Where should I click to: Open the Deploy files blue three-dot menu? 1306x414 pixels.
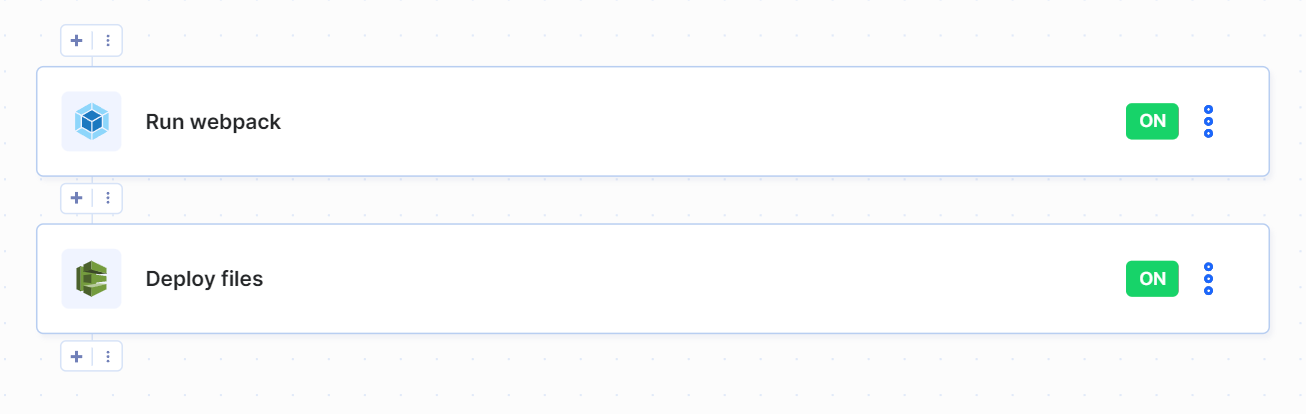coord(1208,279)
